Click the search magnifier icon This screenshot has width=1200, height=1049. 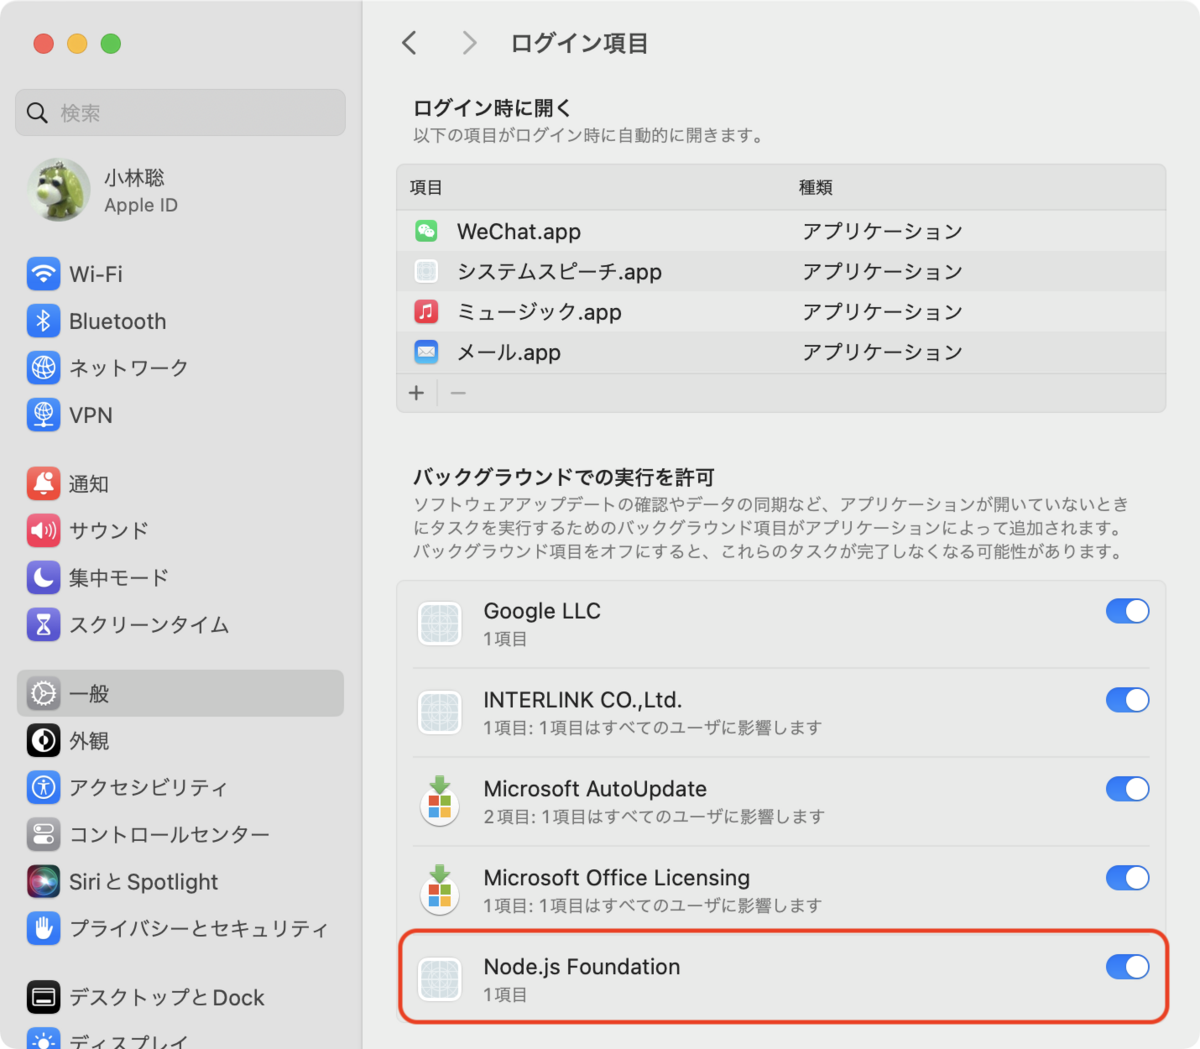[x=37, y=113]
